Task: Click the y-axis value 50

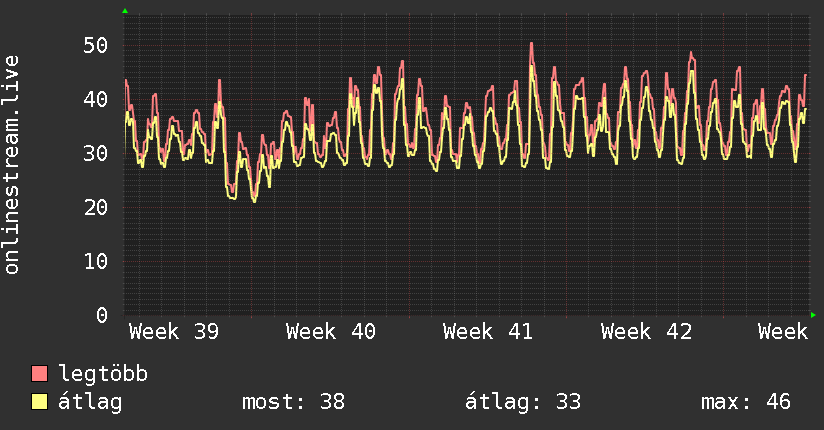Action: (x=96, y=46)
